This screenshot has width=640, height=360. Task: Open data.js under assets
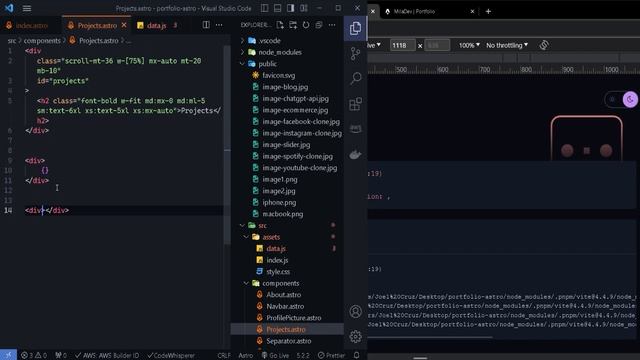pyautogui.click(x=276, y=249)
